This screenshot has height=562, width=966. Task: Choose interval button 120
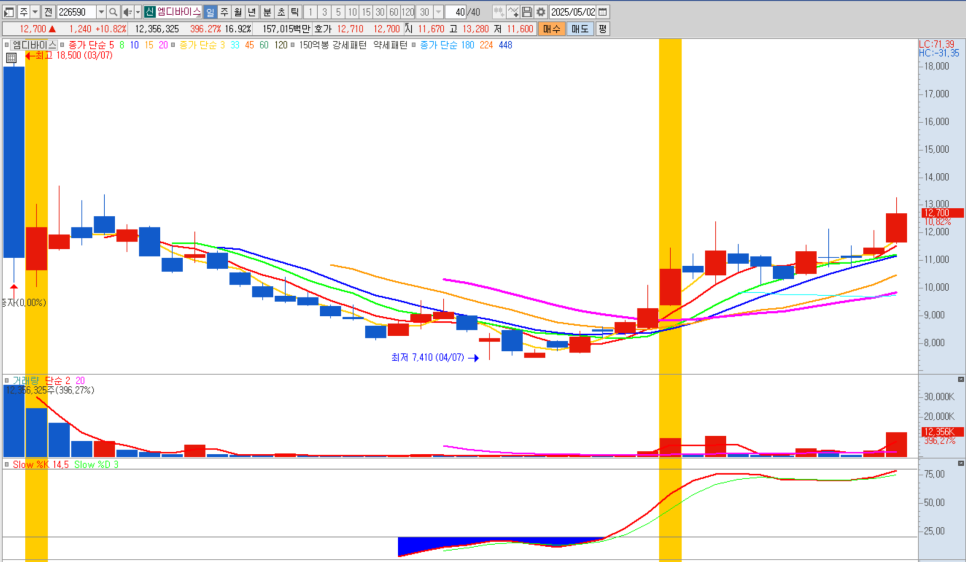pos(408,12)
